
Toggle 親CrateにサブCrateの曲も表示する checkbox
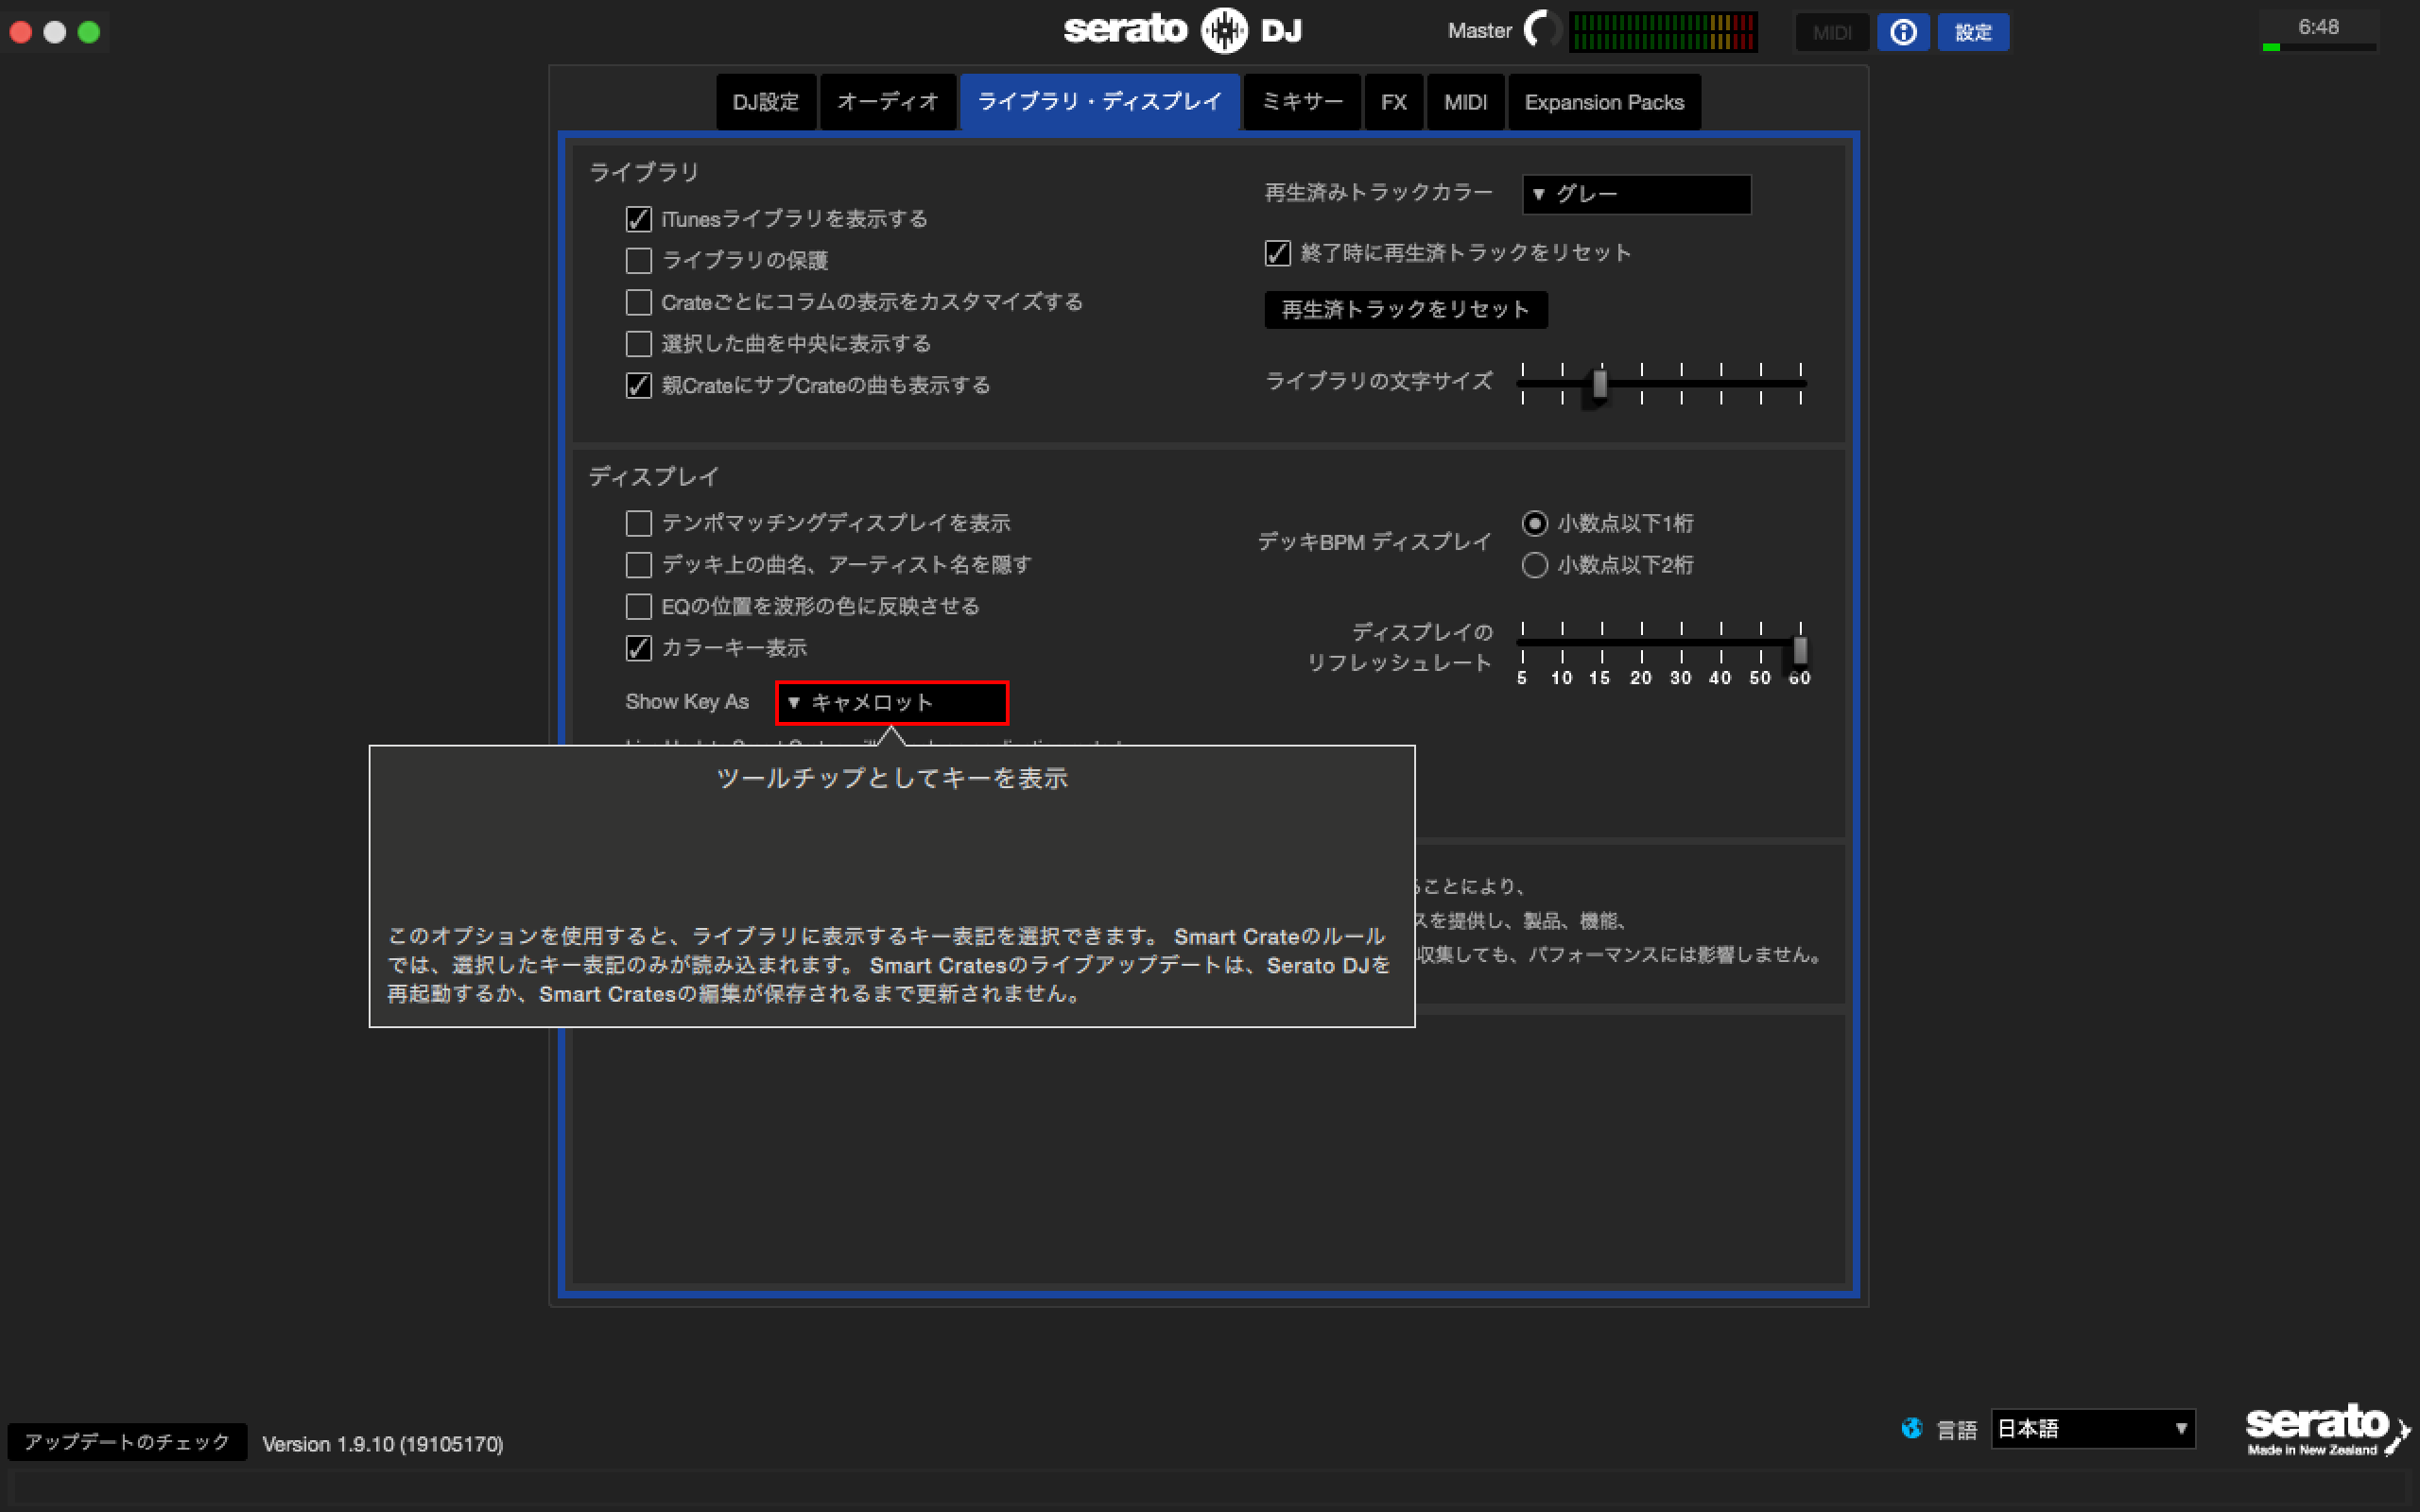(x=638, y=385)
